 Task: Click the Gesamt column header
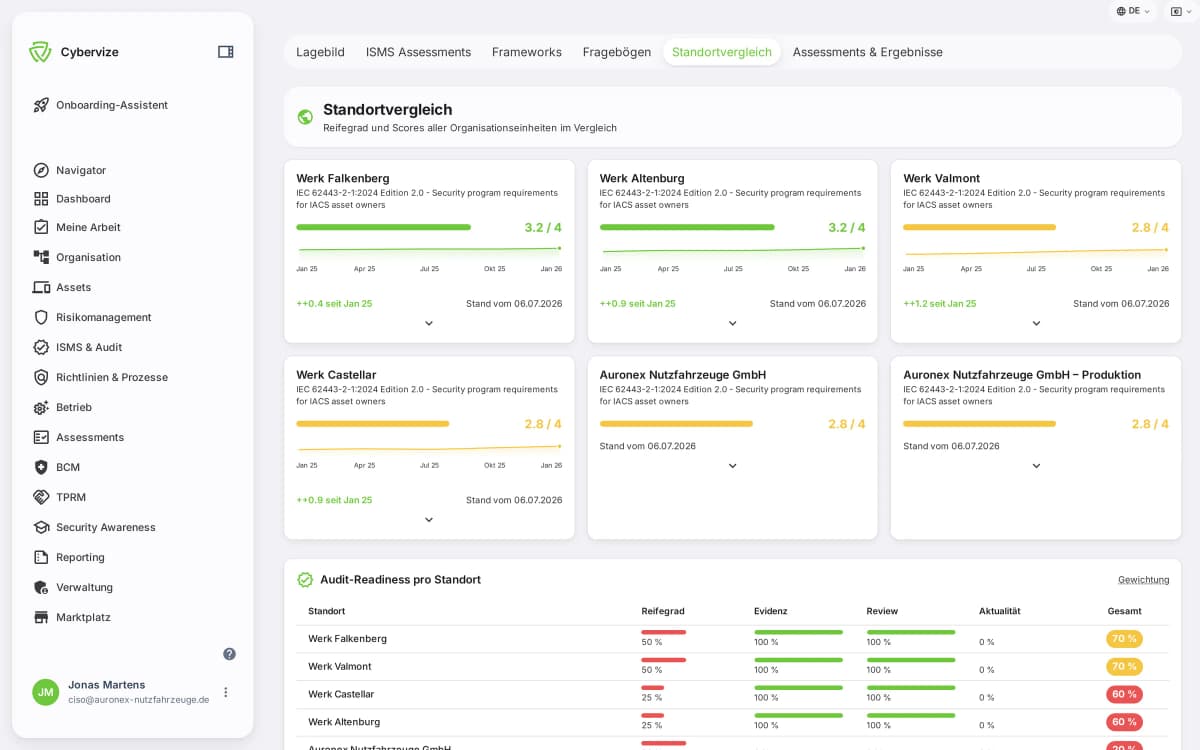click(x=1124, y=611)
